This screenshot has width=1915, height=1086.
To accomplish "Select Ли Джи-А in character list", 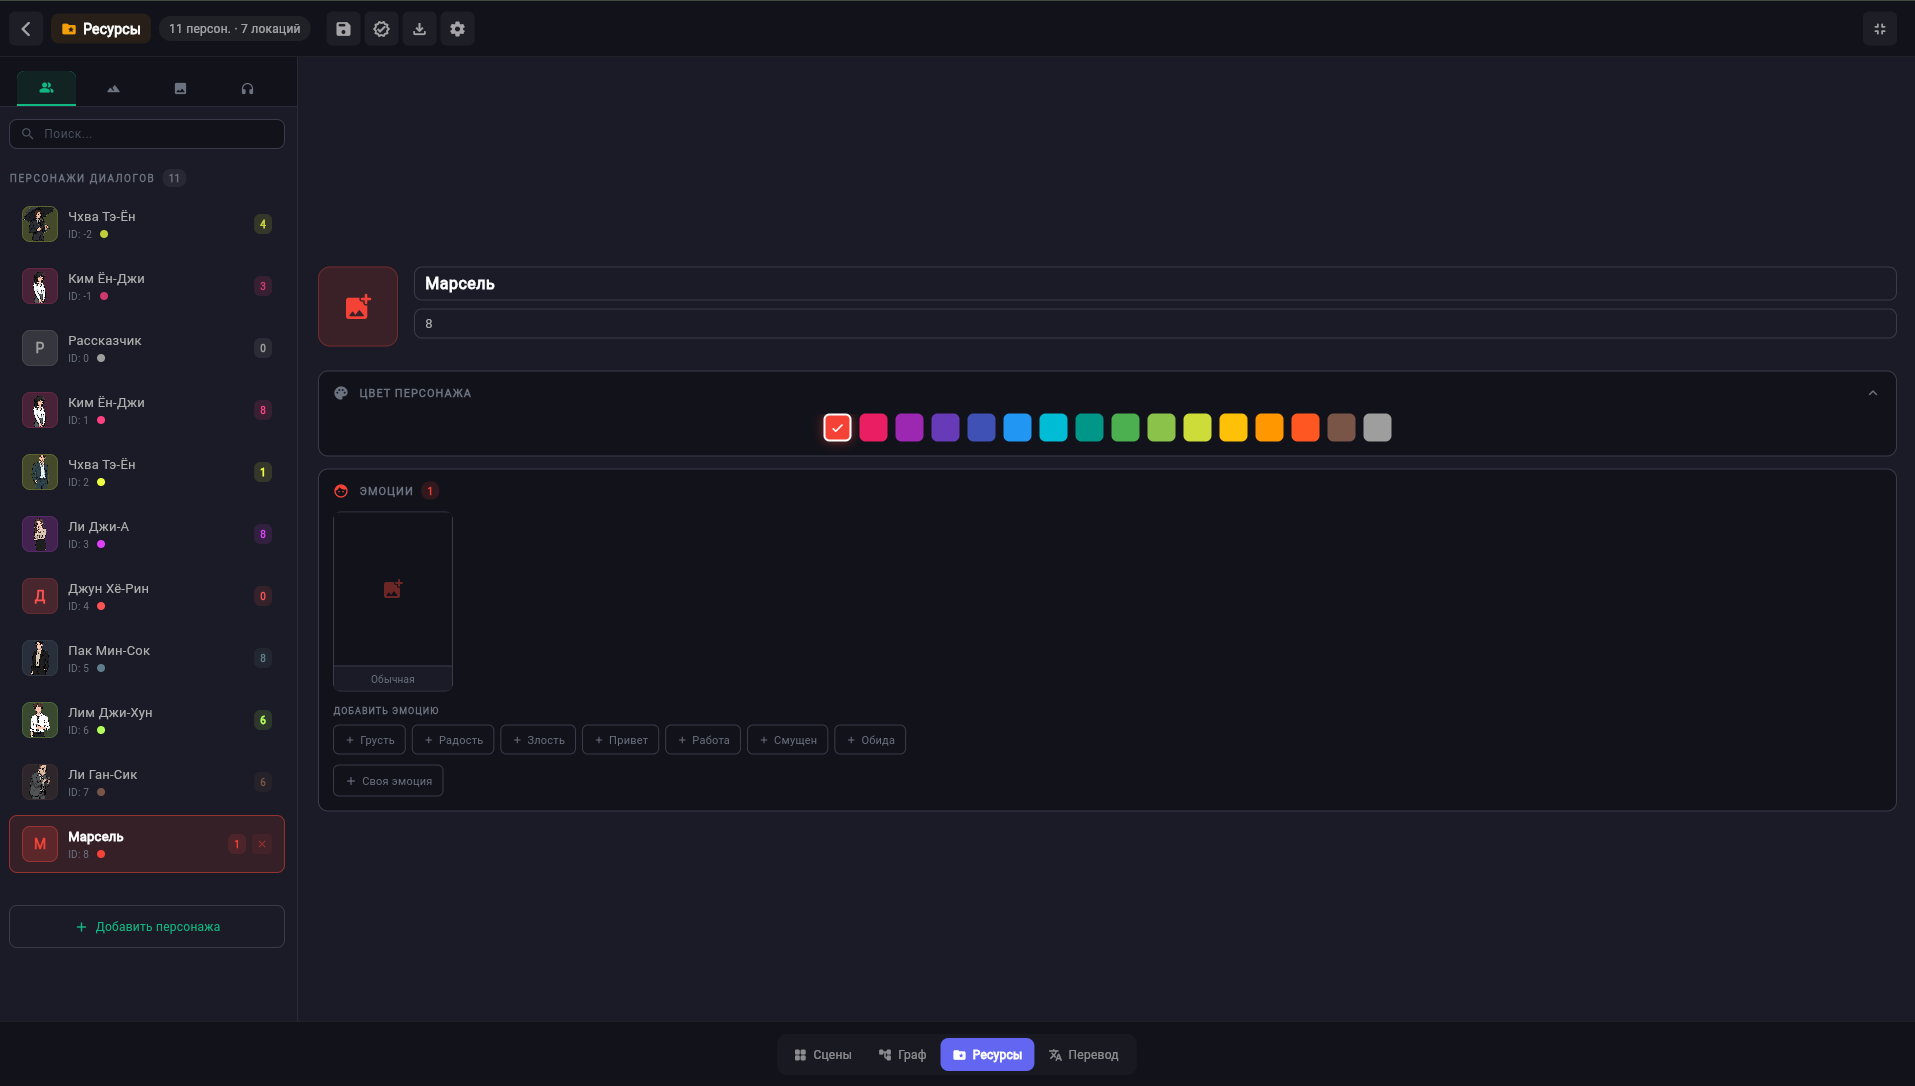I will click(x=147, y=534).
